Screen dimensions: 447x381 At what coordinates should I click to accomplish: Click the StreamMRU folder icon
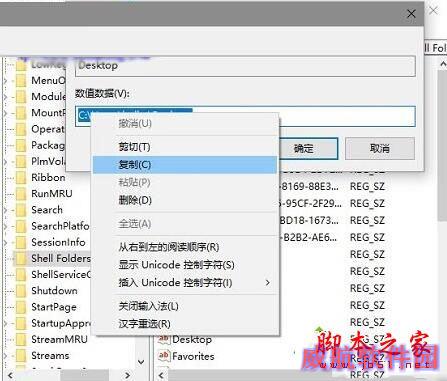[21, 339]
